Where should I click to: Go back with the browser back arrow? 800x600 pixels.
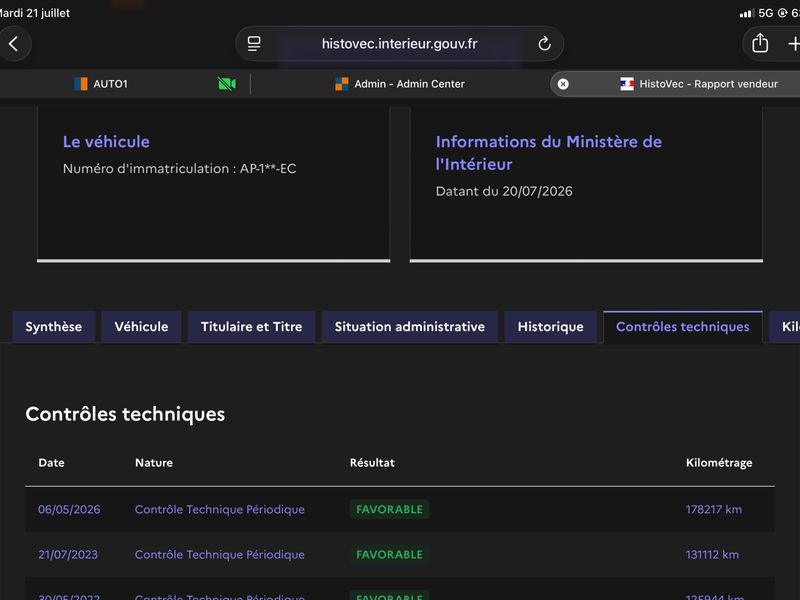coord(14,44)
